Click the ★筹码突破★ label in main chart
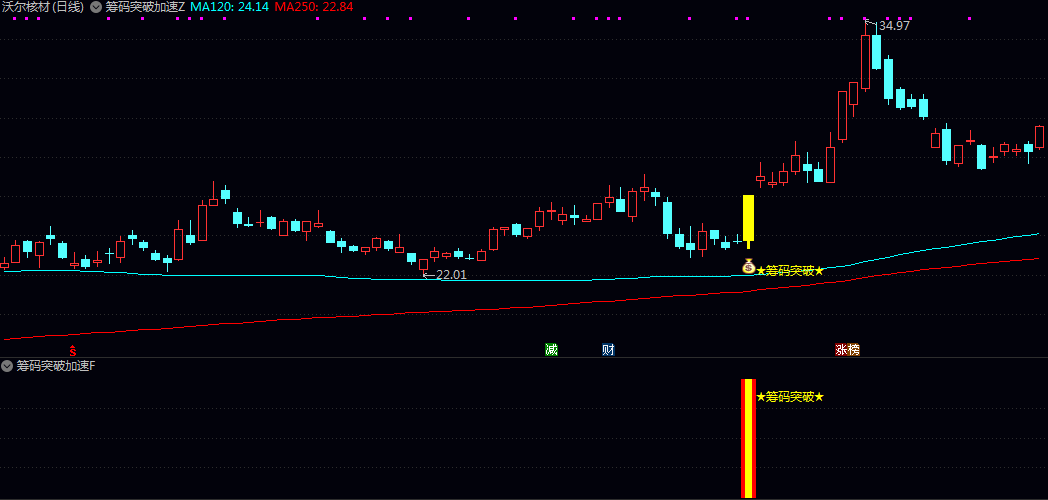The image size is (1048, 500). pos(790,271)
